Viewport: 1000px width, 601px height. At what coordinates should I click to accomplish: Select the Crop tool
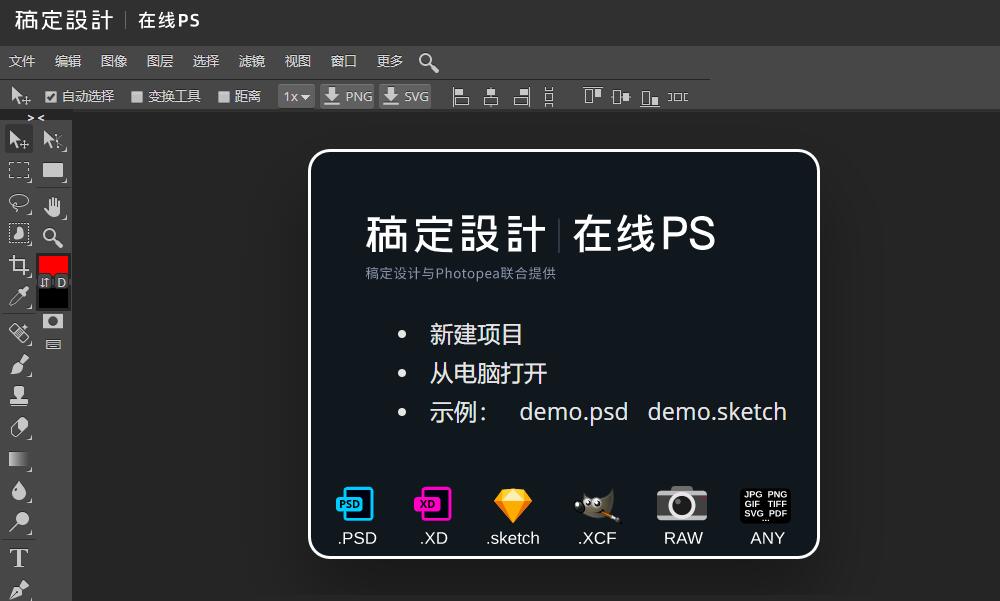point(18,265)
